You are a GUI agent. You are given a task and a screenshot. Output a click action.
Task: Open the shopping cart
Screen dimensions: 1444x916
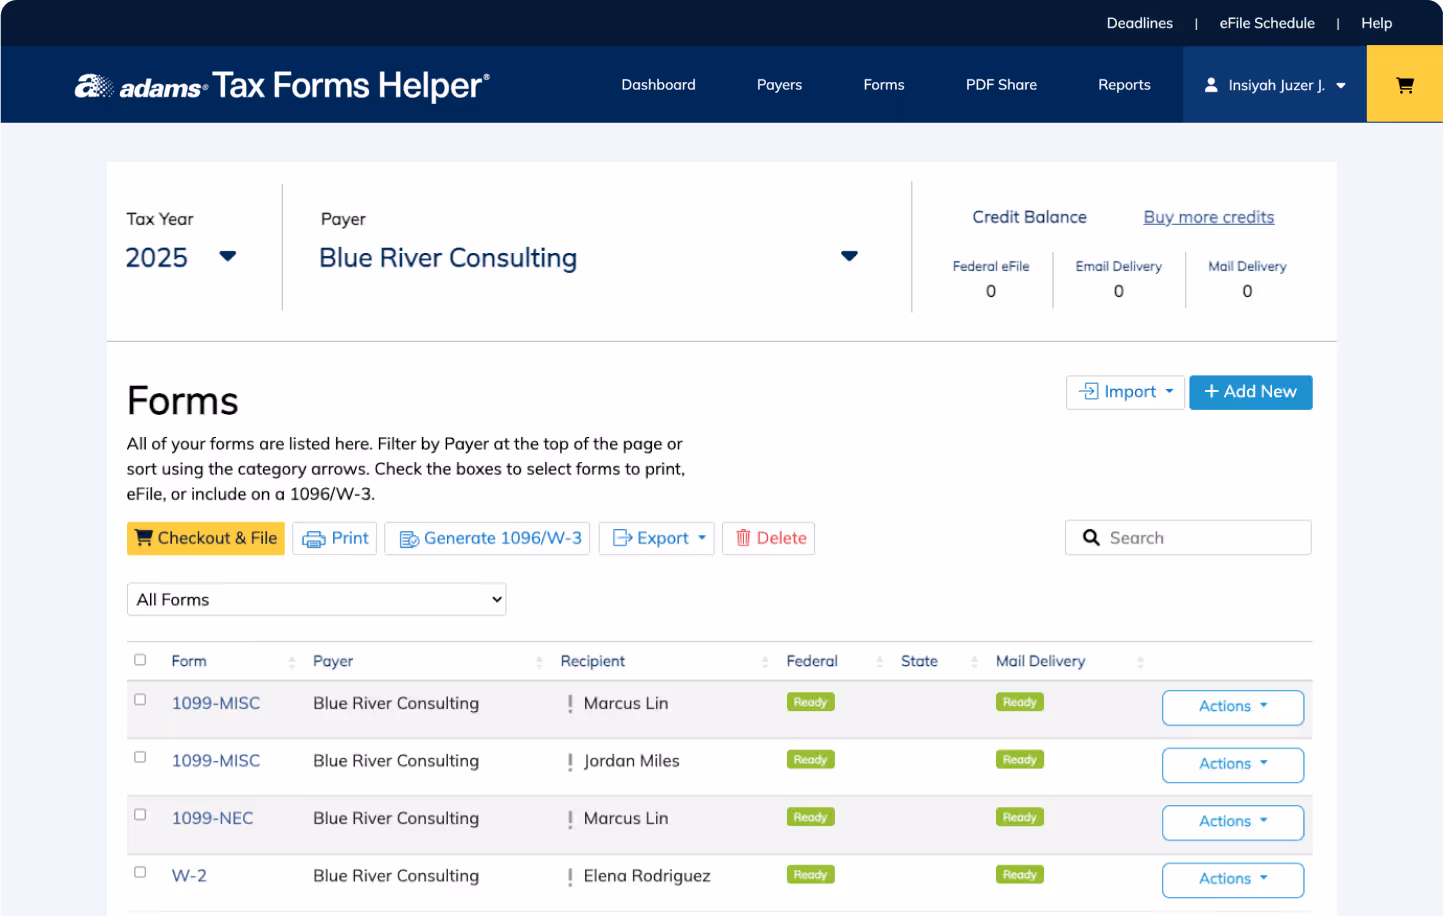[x=1404, y=84]
